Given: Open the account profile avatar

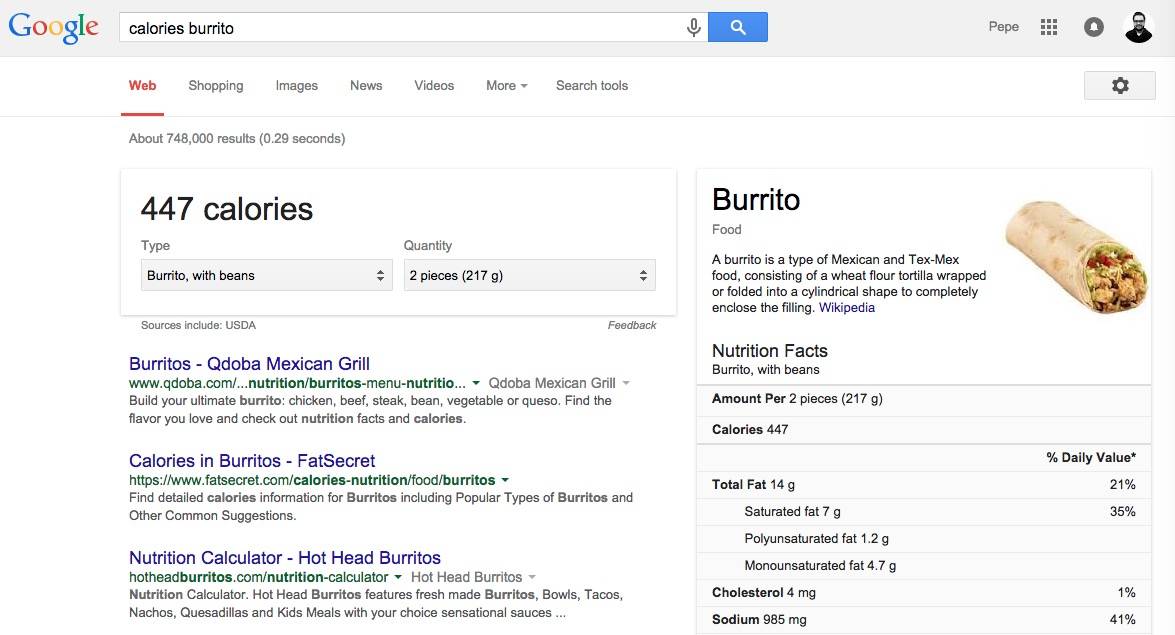Looking at the screenshot, I should tap(1138, 27).
